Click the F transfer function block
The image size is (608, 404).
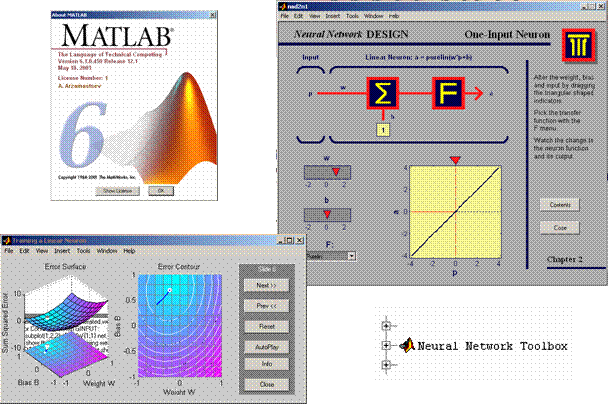448,93
